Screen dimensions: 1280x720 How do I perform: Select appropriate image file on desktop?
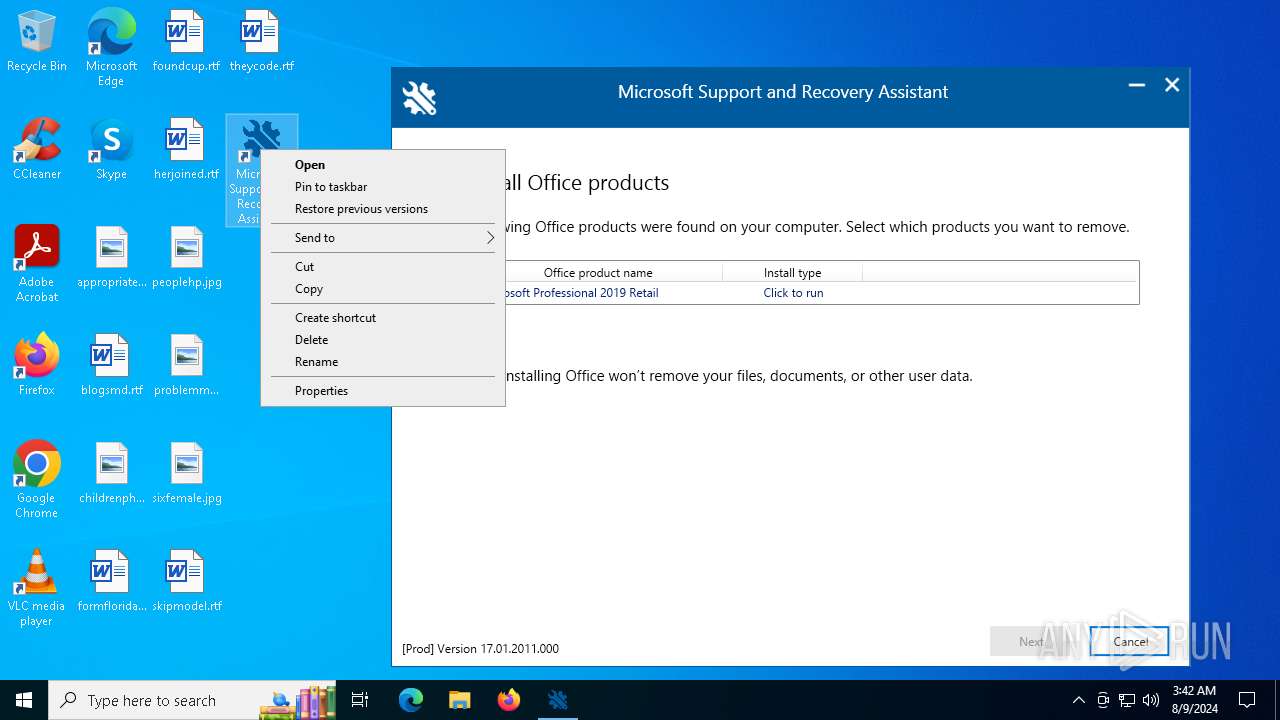[111, 258]
